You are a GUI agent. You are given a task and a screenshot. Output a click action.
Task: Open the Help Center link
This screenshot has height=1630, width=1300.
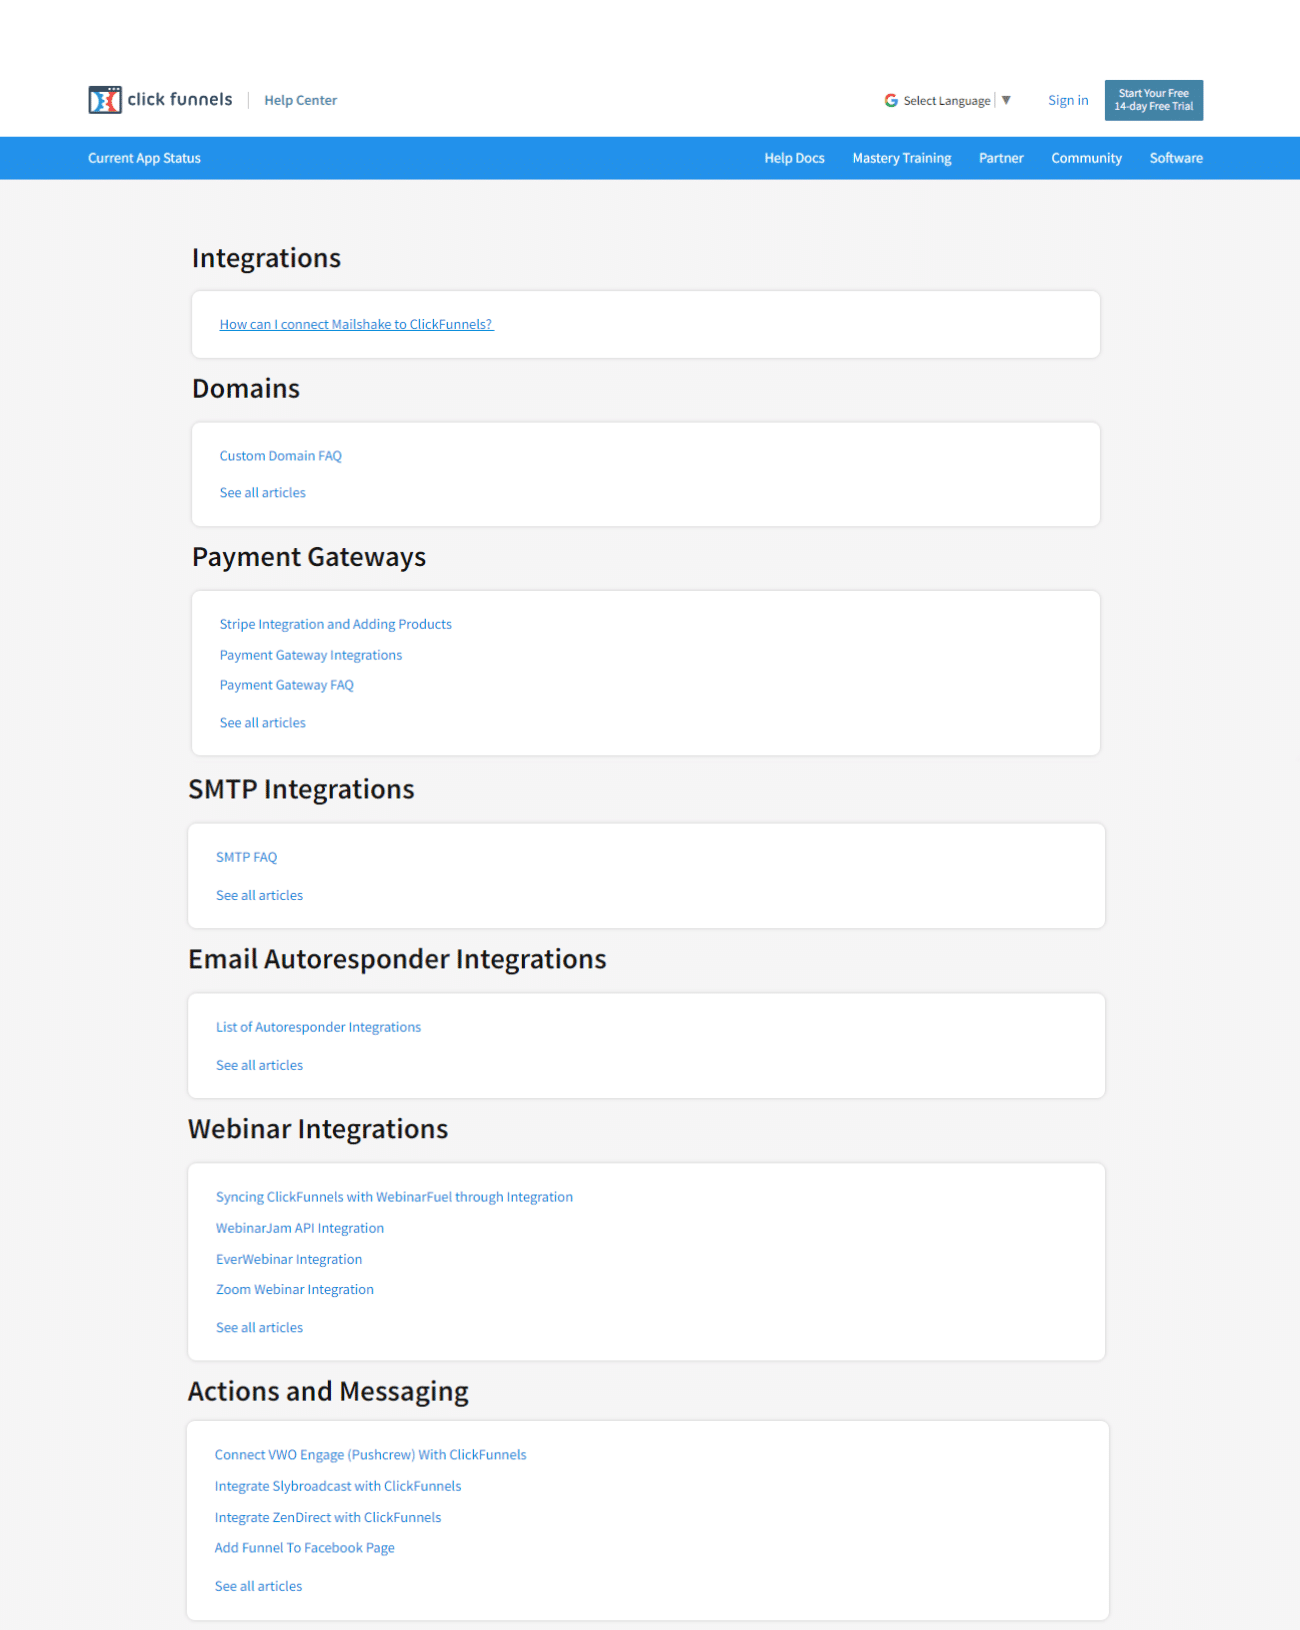[x=300, y=100]
